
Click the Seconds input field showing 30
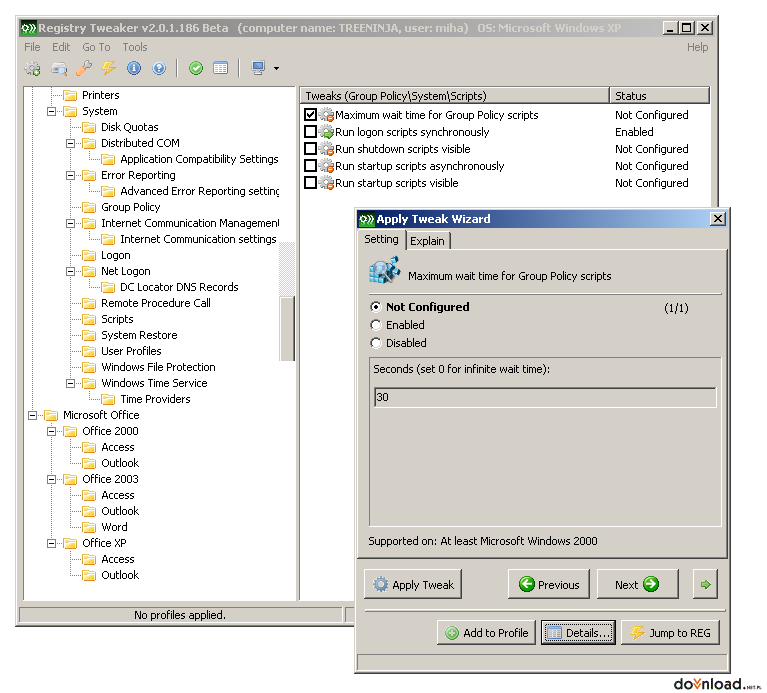tap(545, 398)
